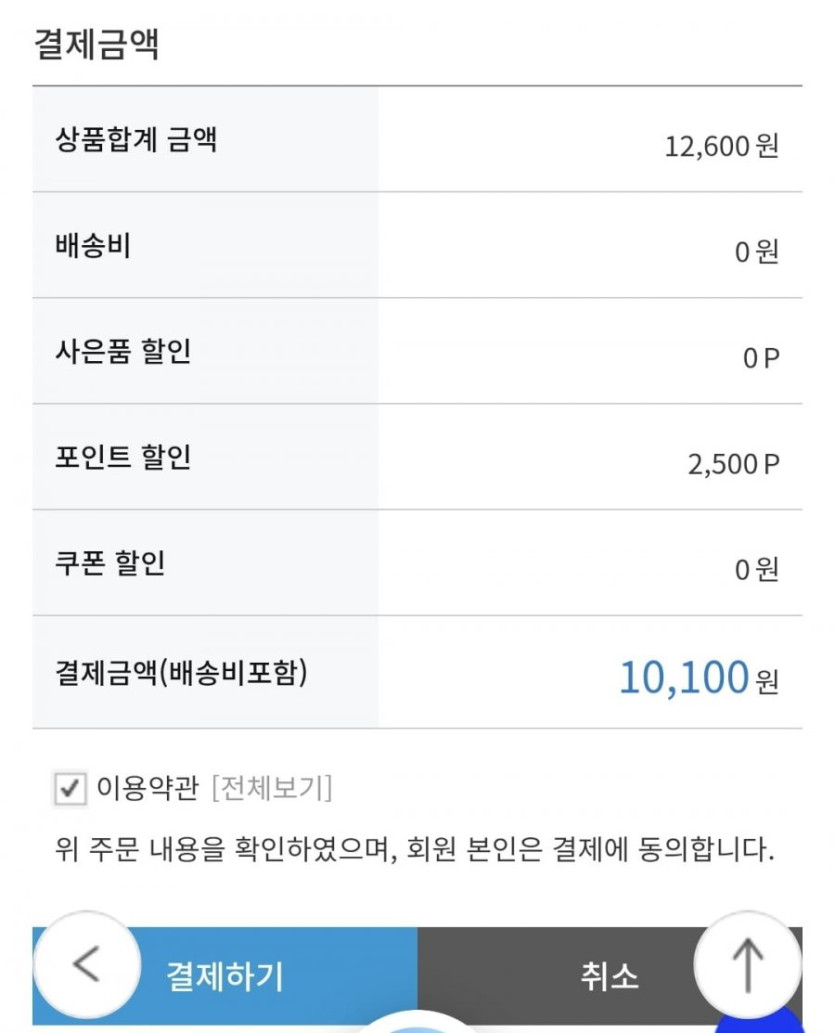The height and width of the screenshot is (1033, 835).
Task: Select the 배송비 row label
Action: click(x=93, y=246)
